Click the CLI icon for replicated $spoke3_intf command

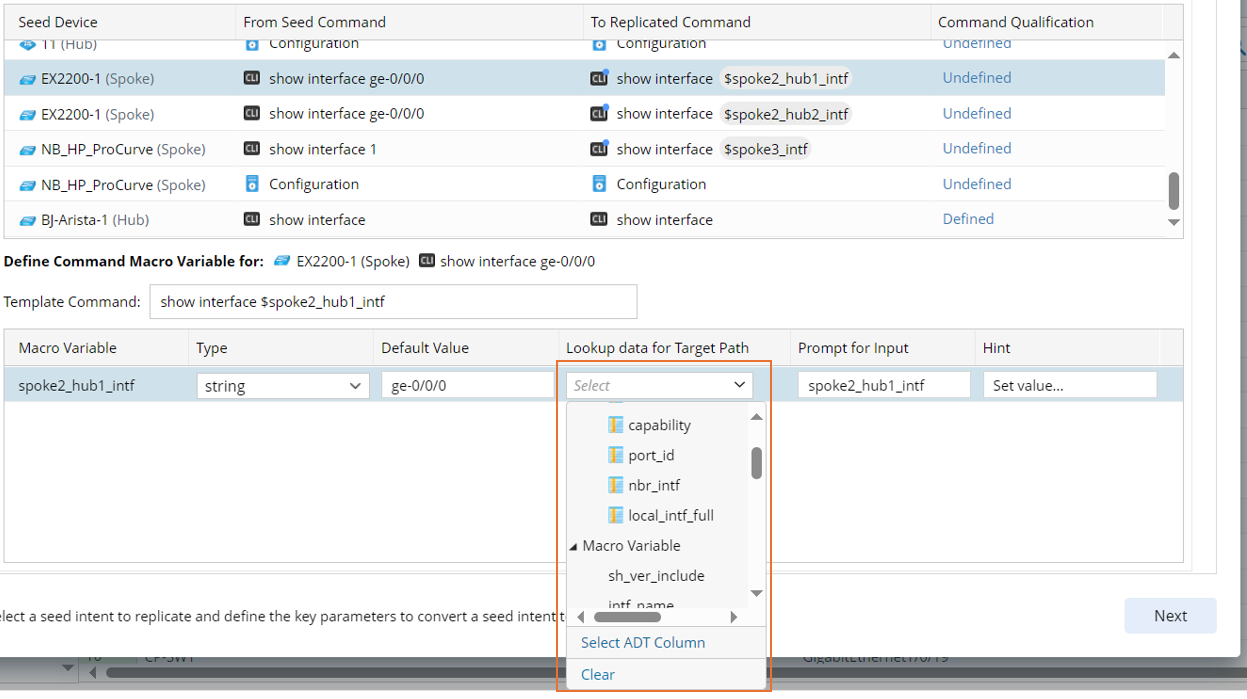click(599, 149)
